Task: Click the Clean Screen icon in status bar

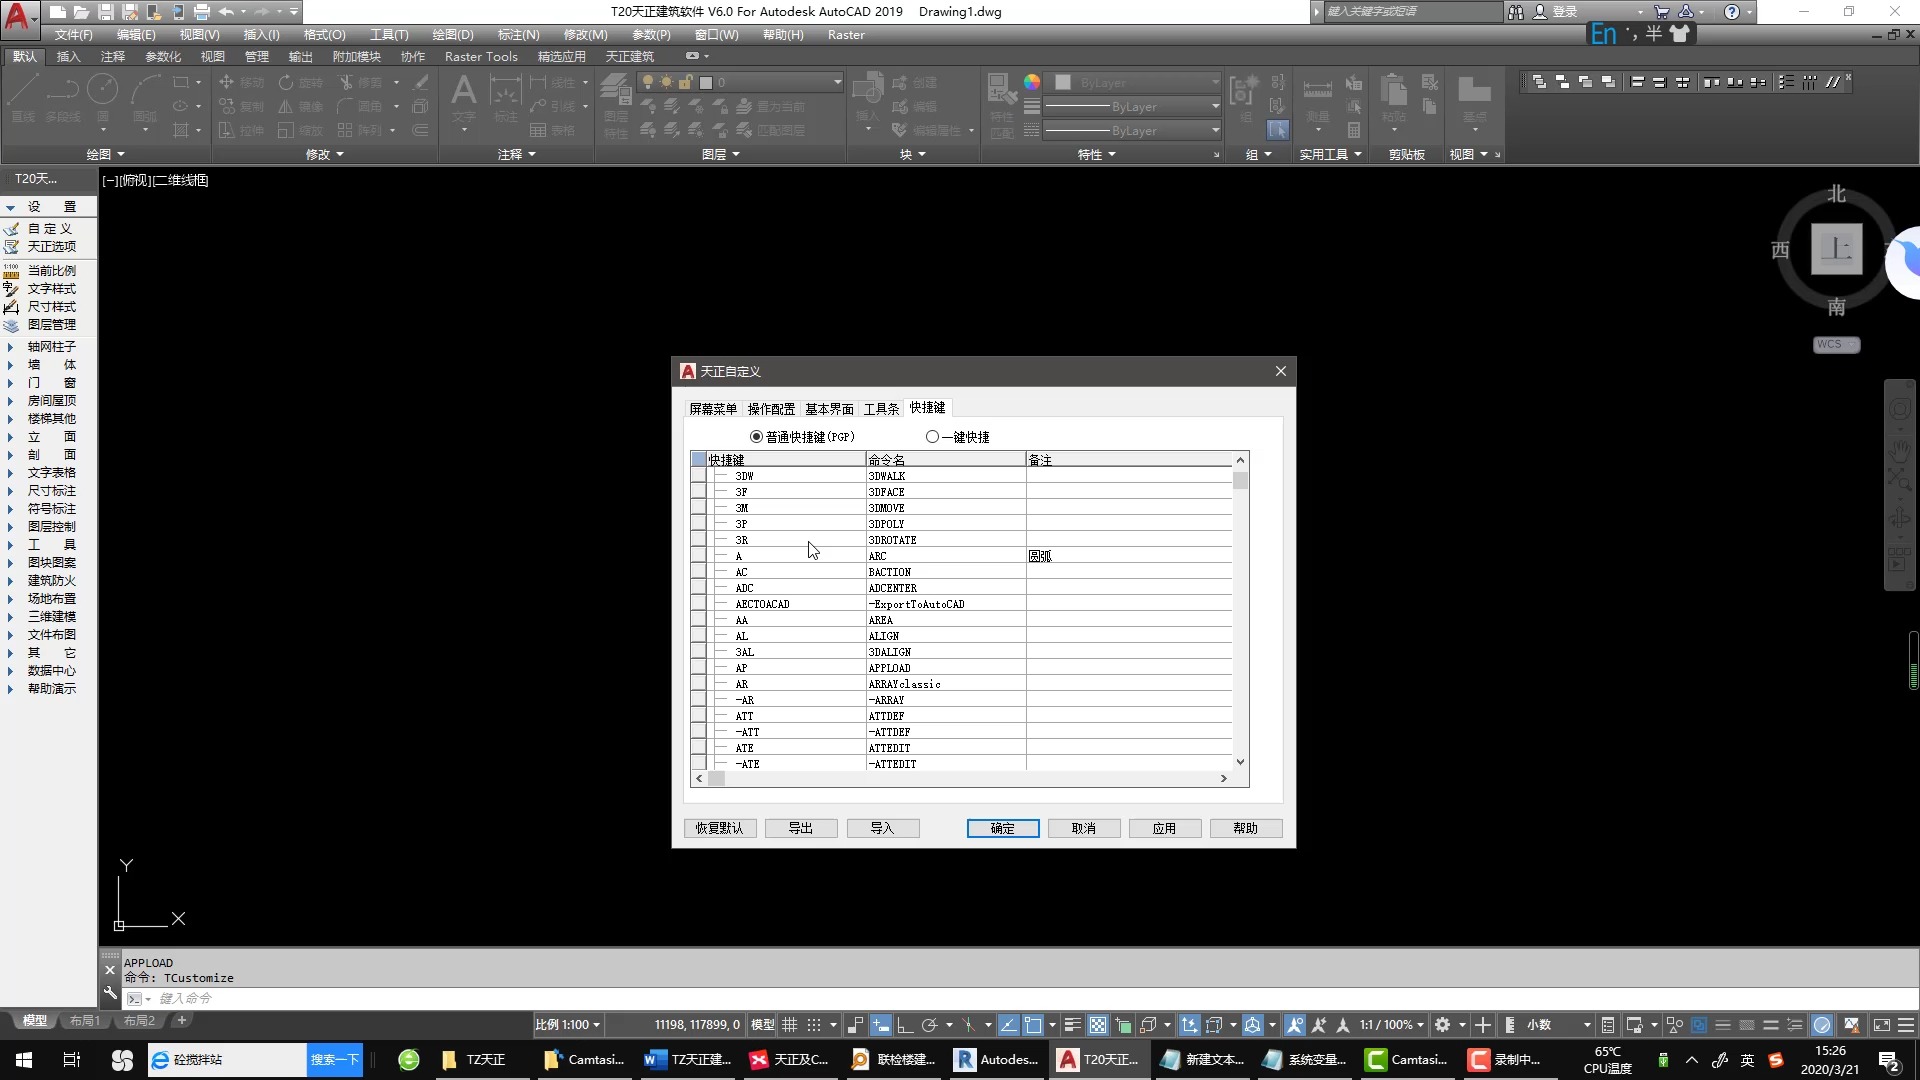Action: [1881, 1025]
